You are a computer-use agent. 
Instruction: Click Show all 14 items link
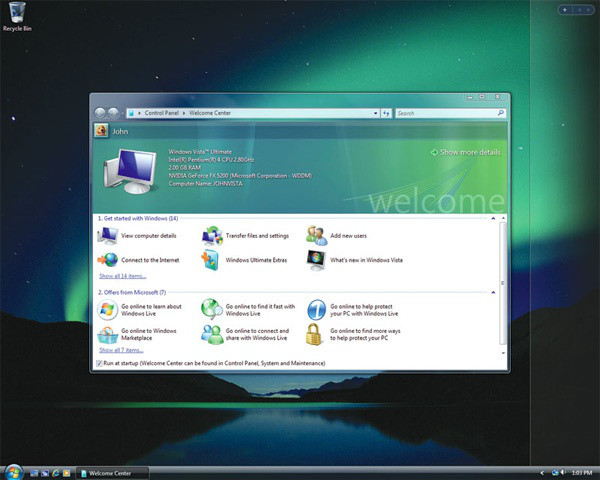122,275
